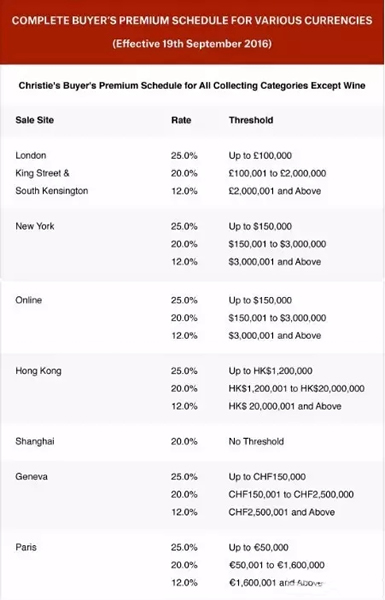Select the Sale Site column header
385x600 pixels.
pos(34,120)
